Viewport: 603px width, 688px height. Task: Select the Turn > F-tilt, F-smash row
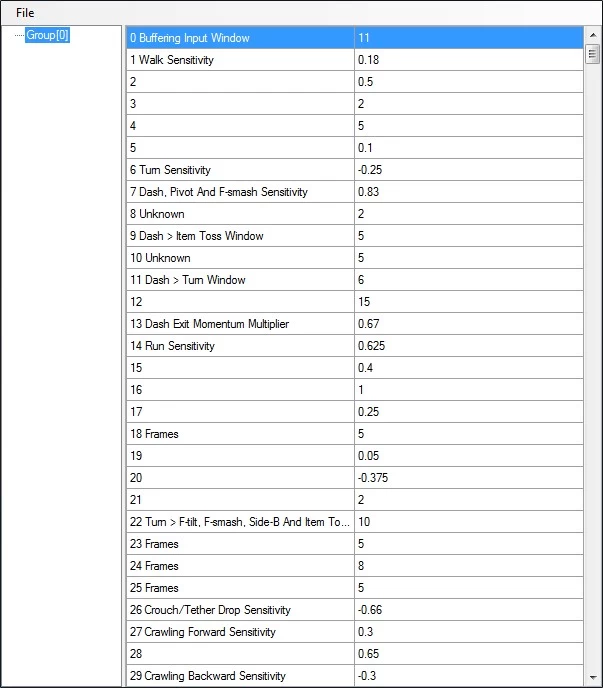pyautogui.click(x=240, y=522)
